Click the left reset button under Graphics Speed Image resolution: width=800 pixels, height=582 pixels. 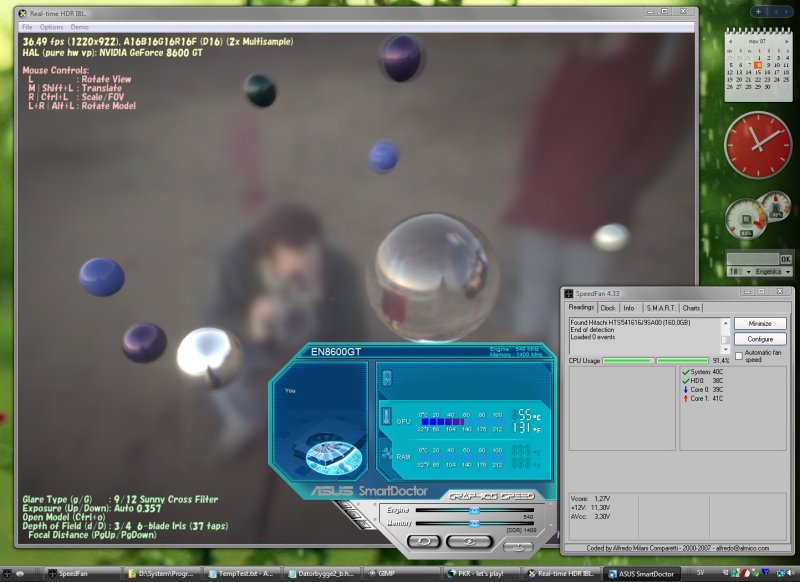pos(423,541)
